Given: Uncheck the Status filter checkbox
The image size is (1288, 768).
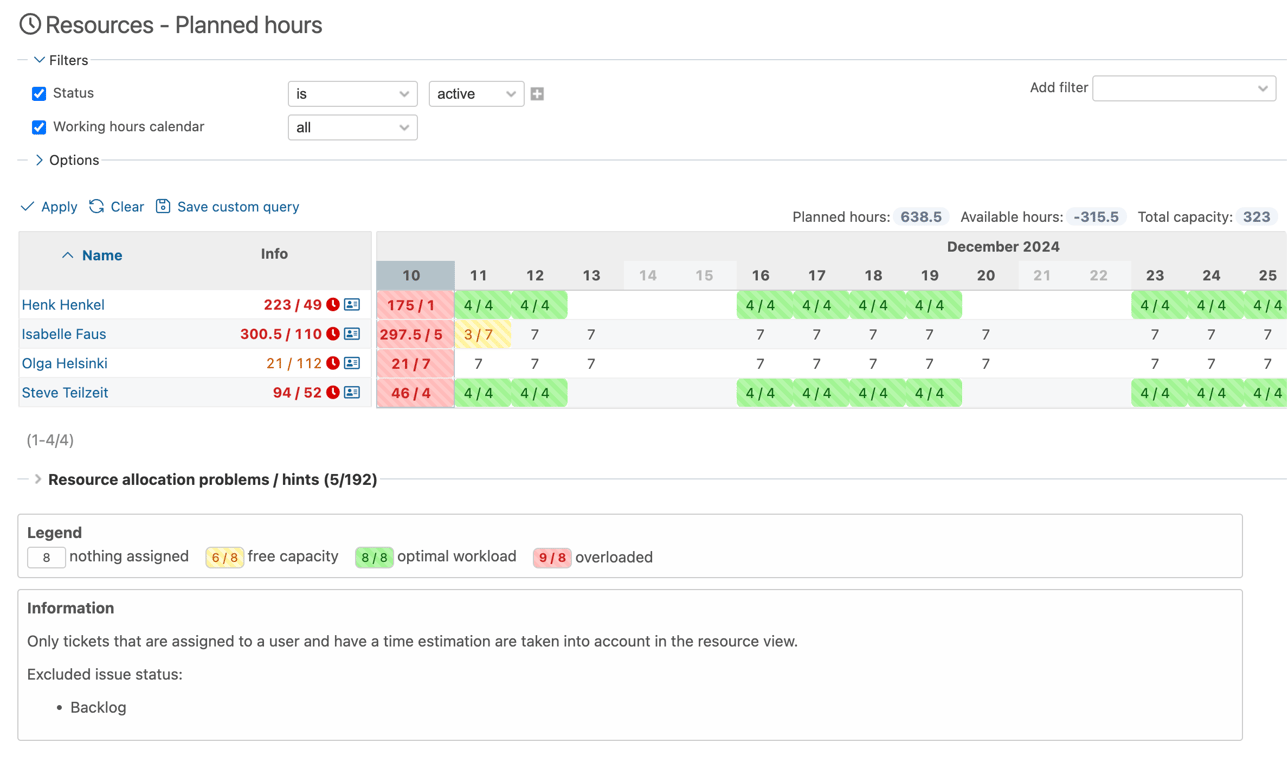Looking at the screenshot, I should coord(38,93).
